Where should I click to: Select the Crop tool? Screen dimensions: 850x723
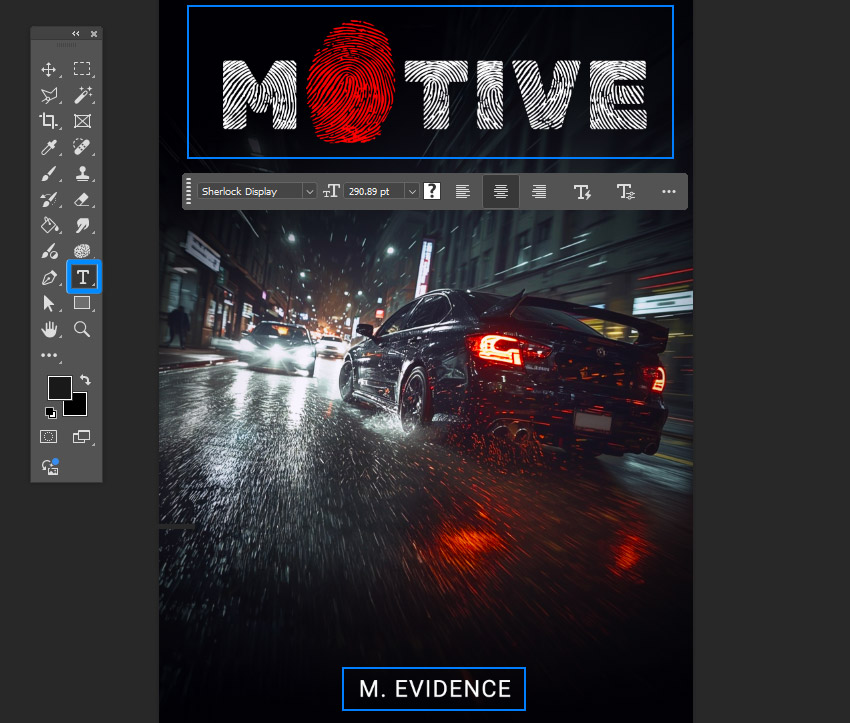pos(49,121)
